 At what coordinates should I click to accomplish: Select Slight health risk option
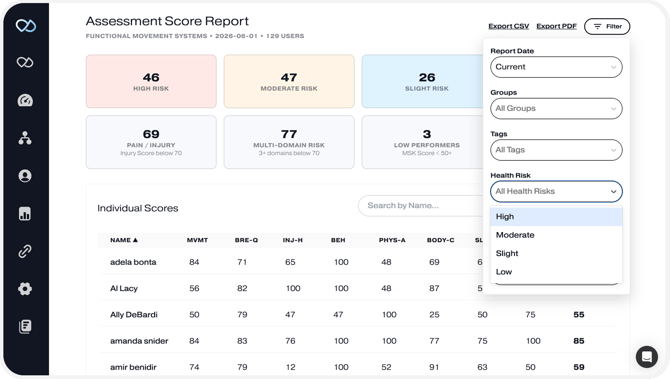556,253
